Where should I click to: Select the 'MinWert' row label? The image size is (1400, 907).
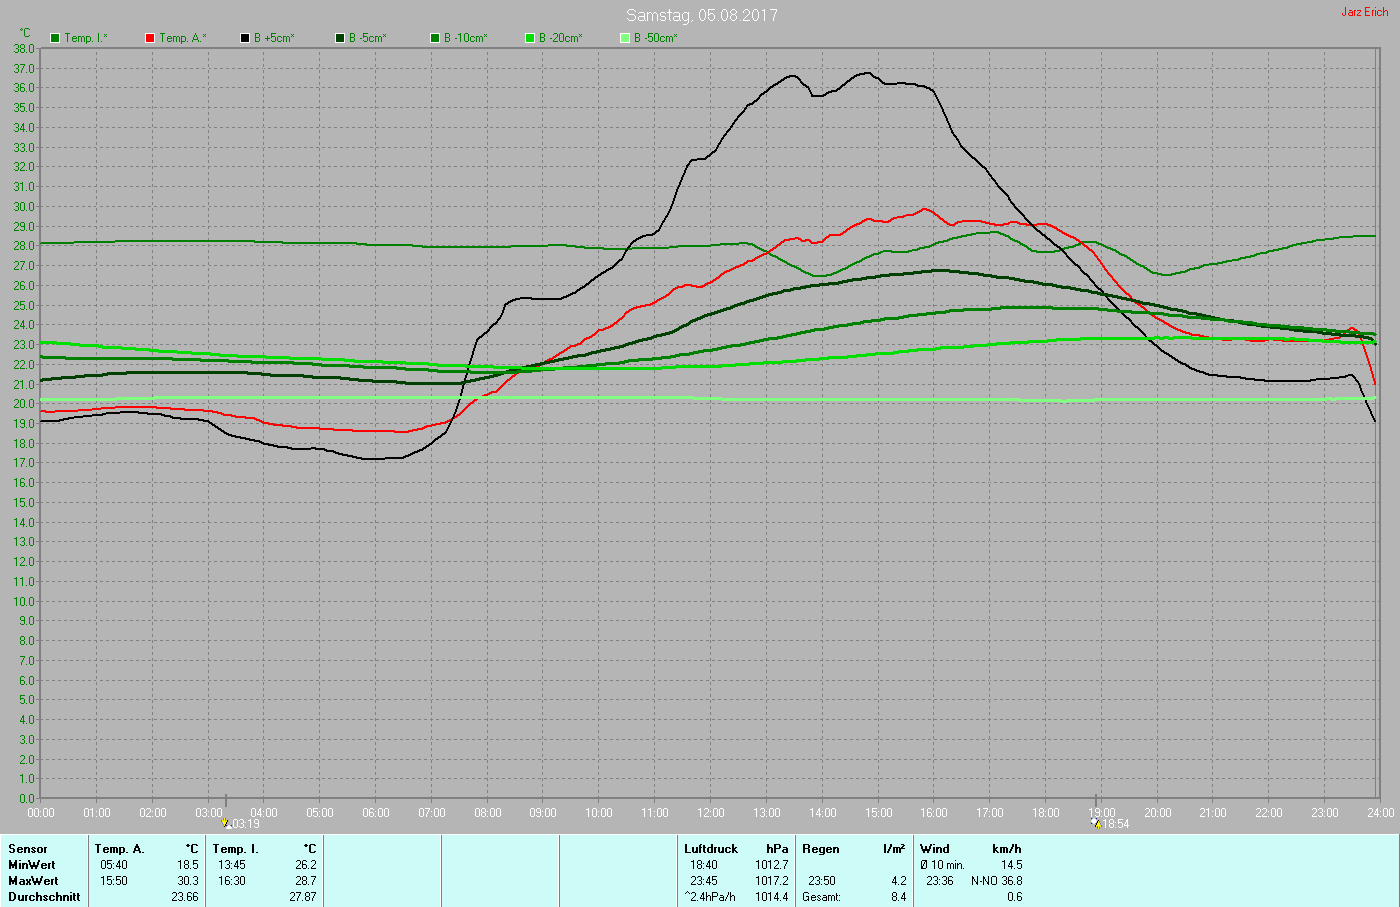point(32,865)
